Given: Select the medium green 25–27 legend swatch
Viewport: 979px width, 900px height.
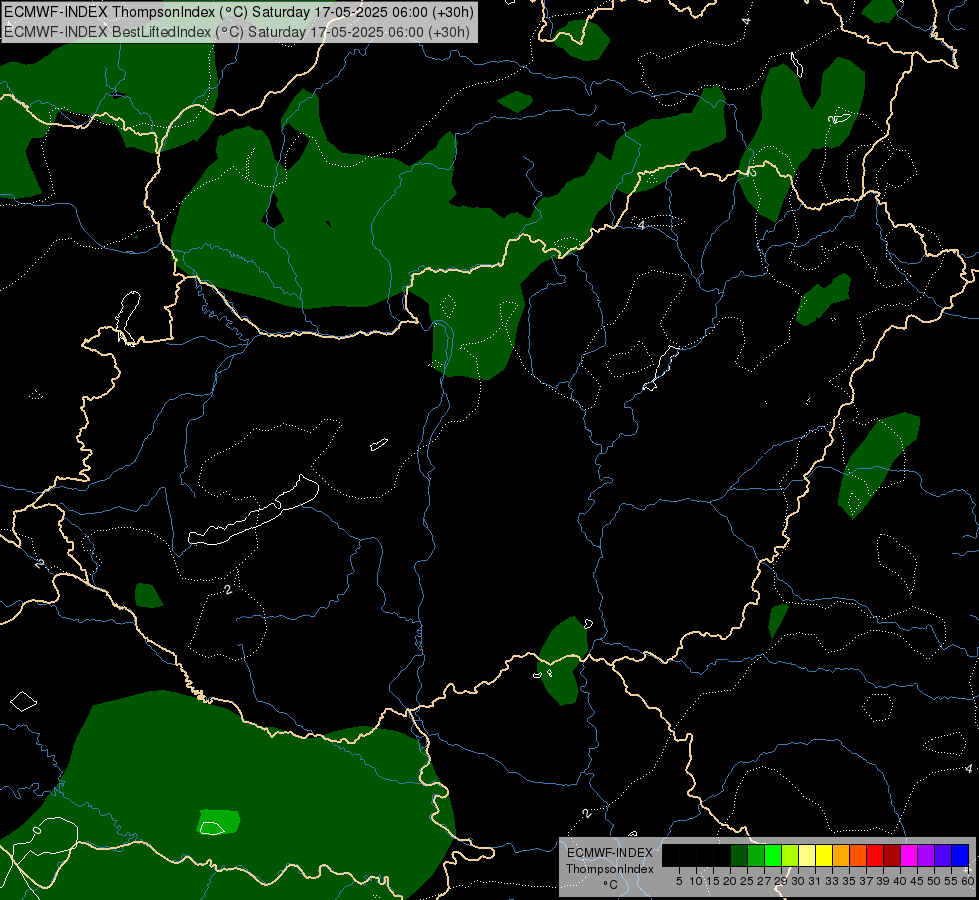Looking at the screenshot, I should tap(756, 855).
